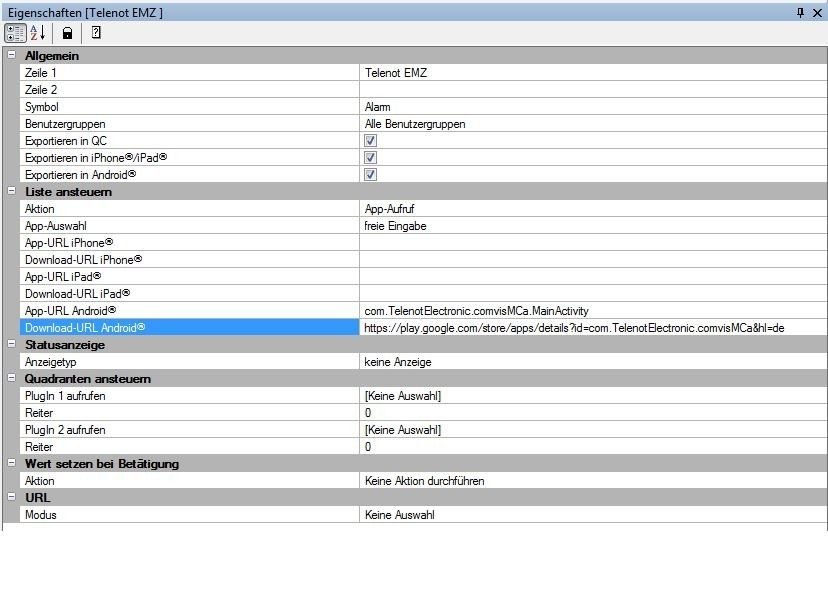
Task: Change Anzeigetyp value keine Anzeige
Action: (x=593, y=362)
